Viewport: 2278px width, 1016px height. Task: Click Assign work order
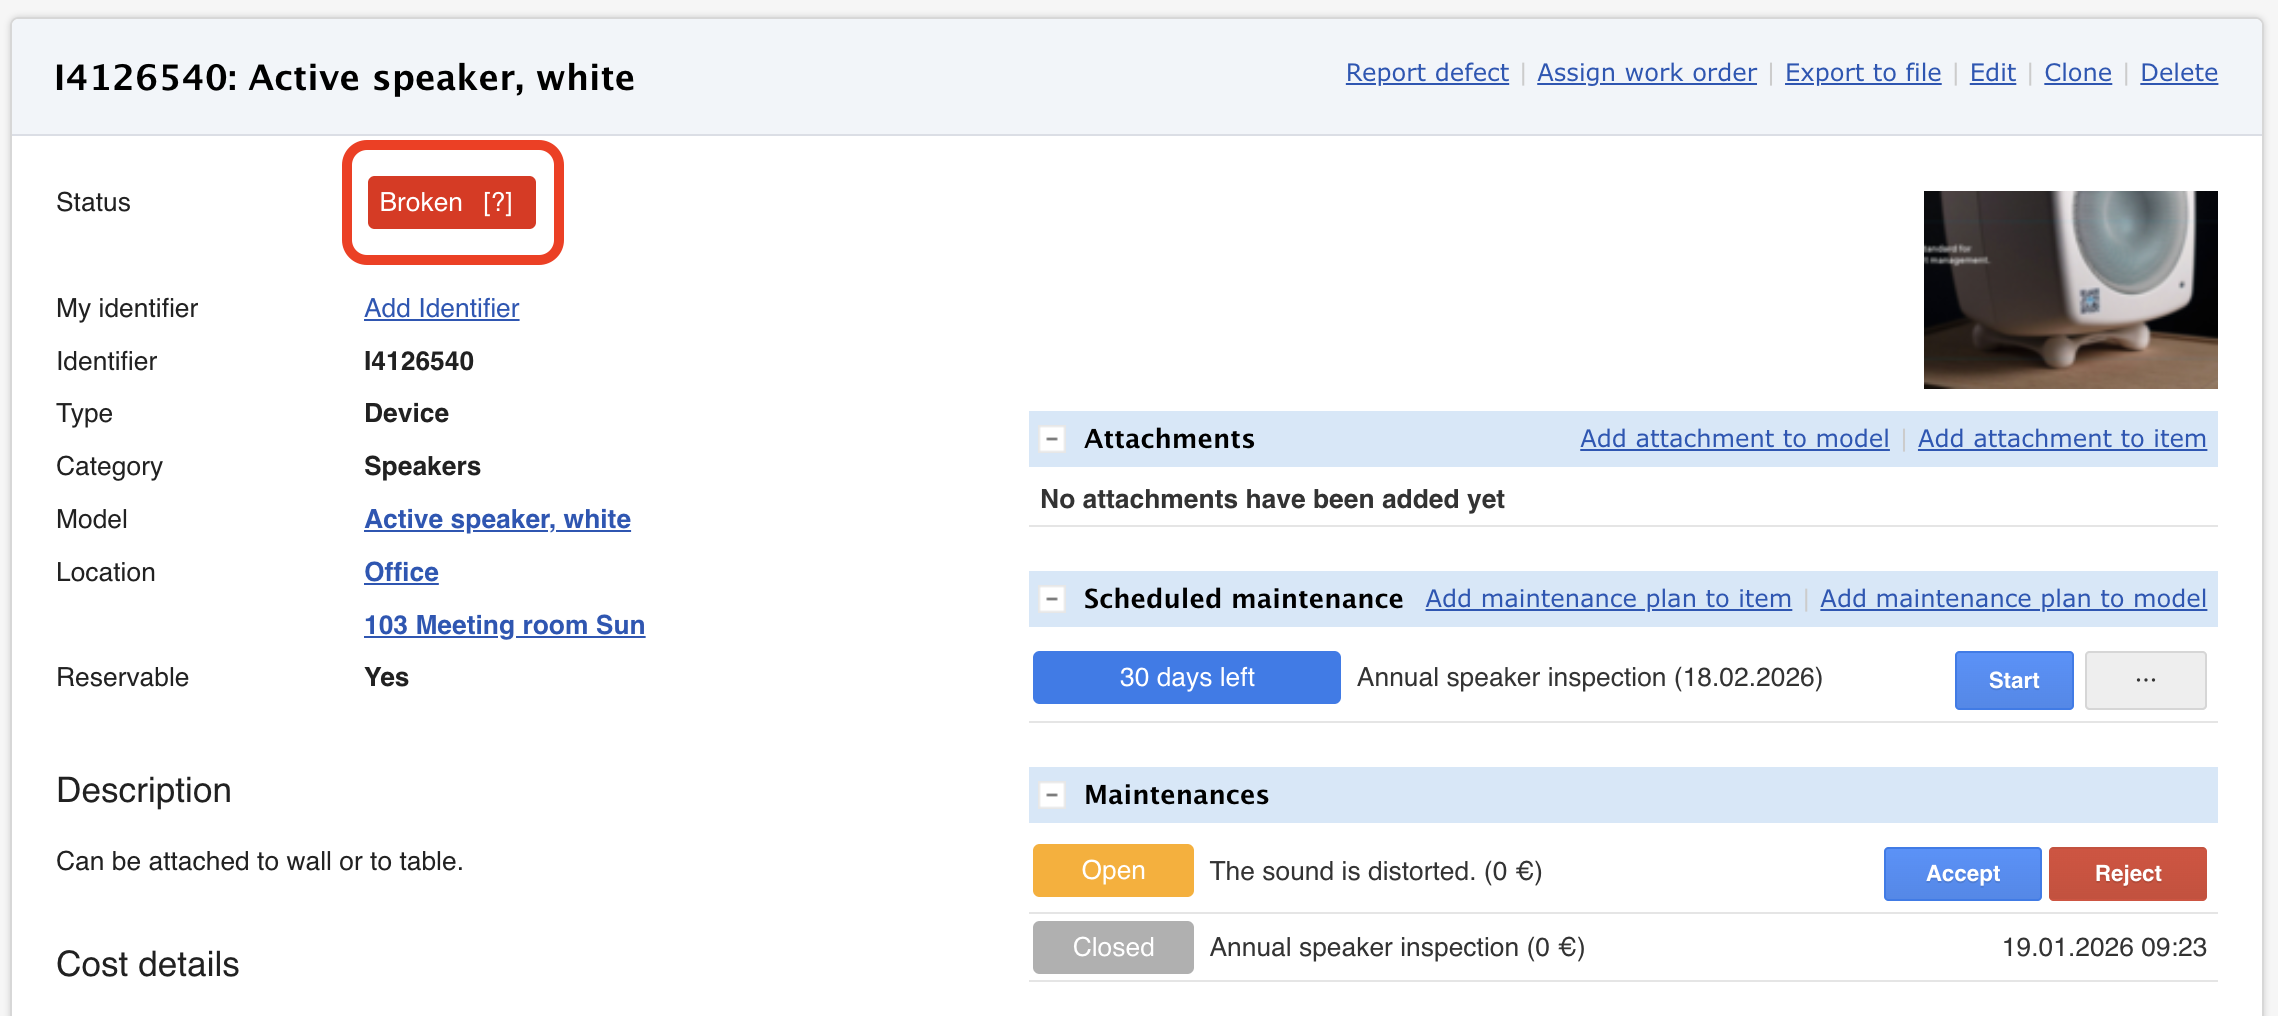tap(1647, 73)
